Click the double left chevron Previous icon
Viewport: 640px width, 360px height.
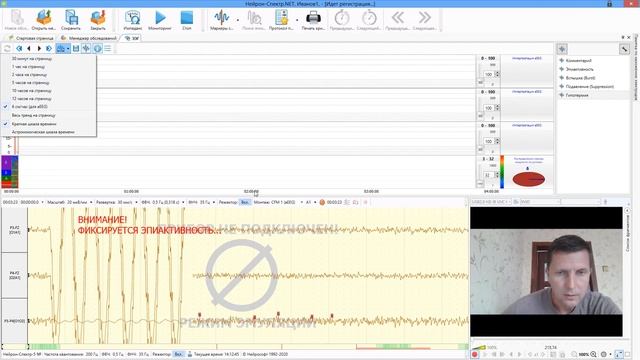click(x=398, y=18)
